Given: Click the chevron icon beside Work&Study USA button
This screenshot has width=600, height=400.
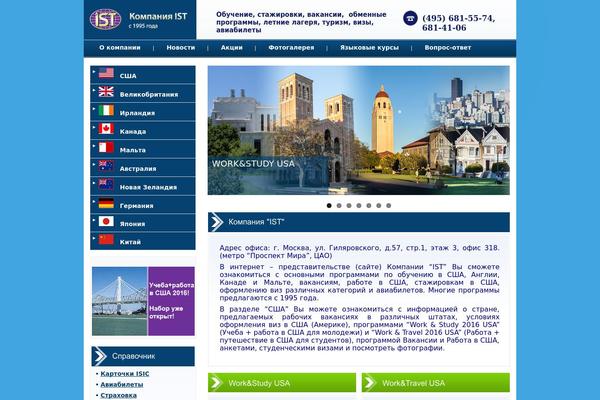Looking at the screenshot, I should click(216, 383).
